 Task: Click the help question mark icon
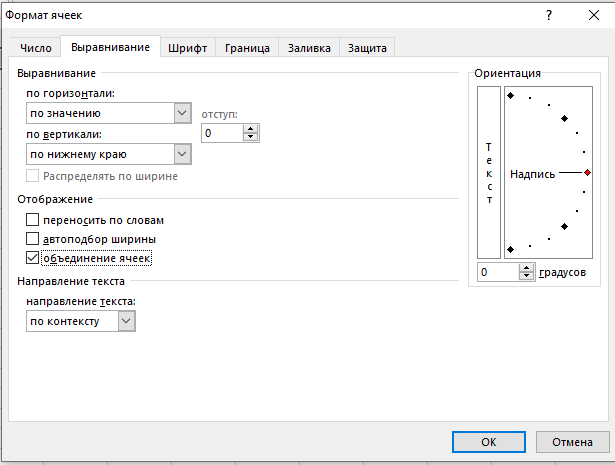click(549, 15)
